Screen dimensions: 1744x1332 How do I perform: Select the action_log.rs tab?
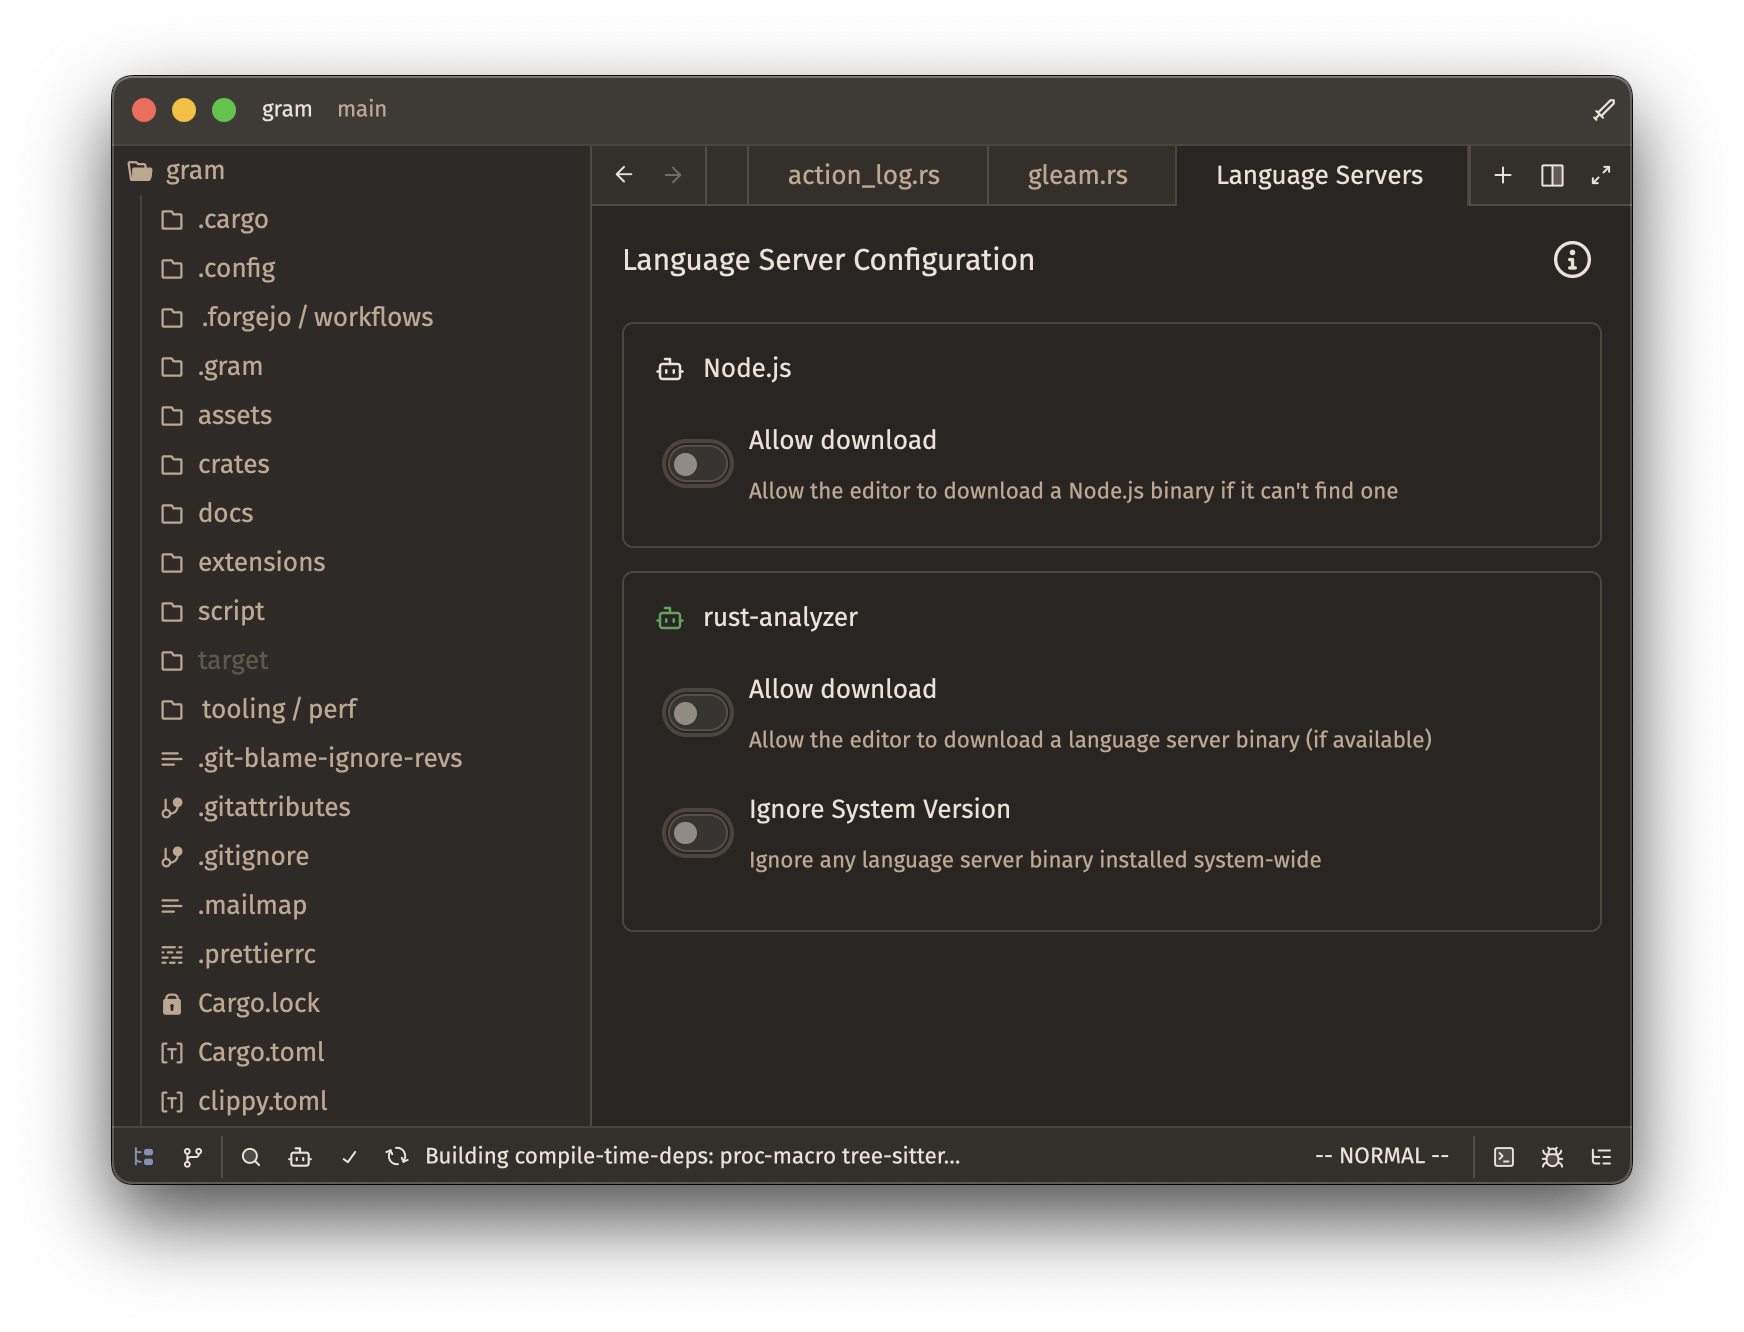click(x=865, y=175)
